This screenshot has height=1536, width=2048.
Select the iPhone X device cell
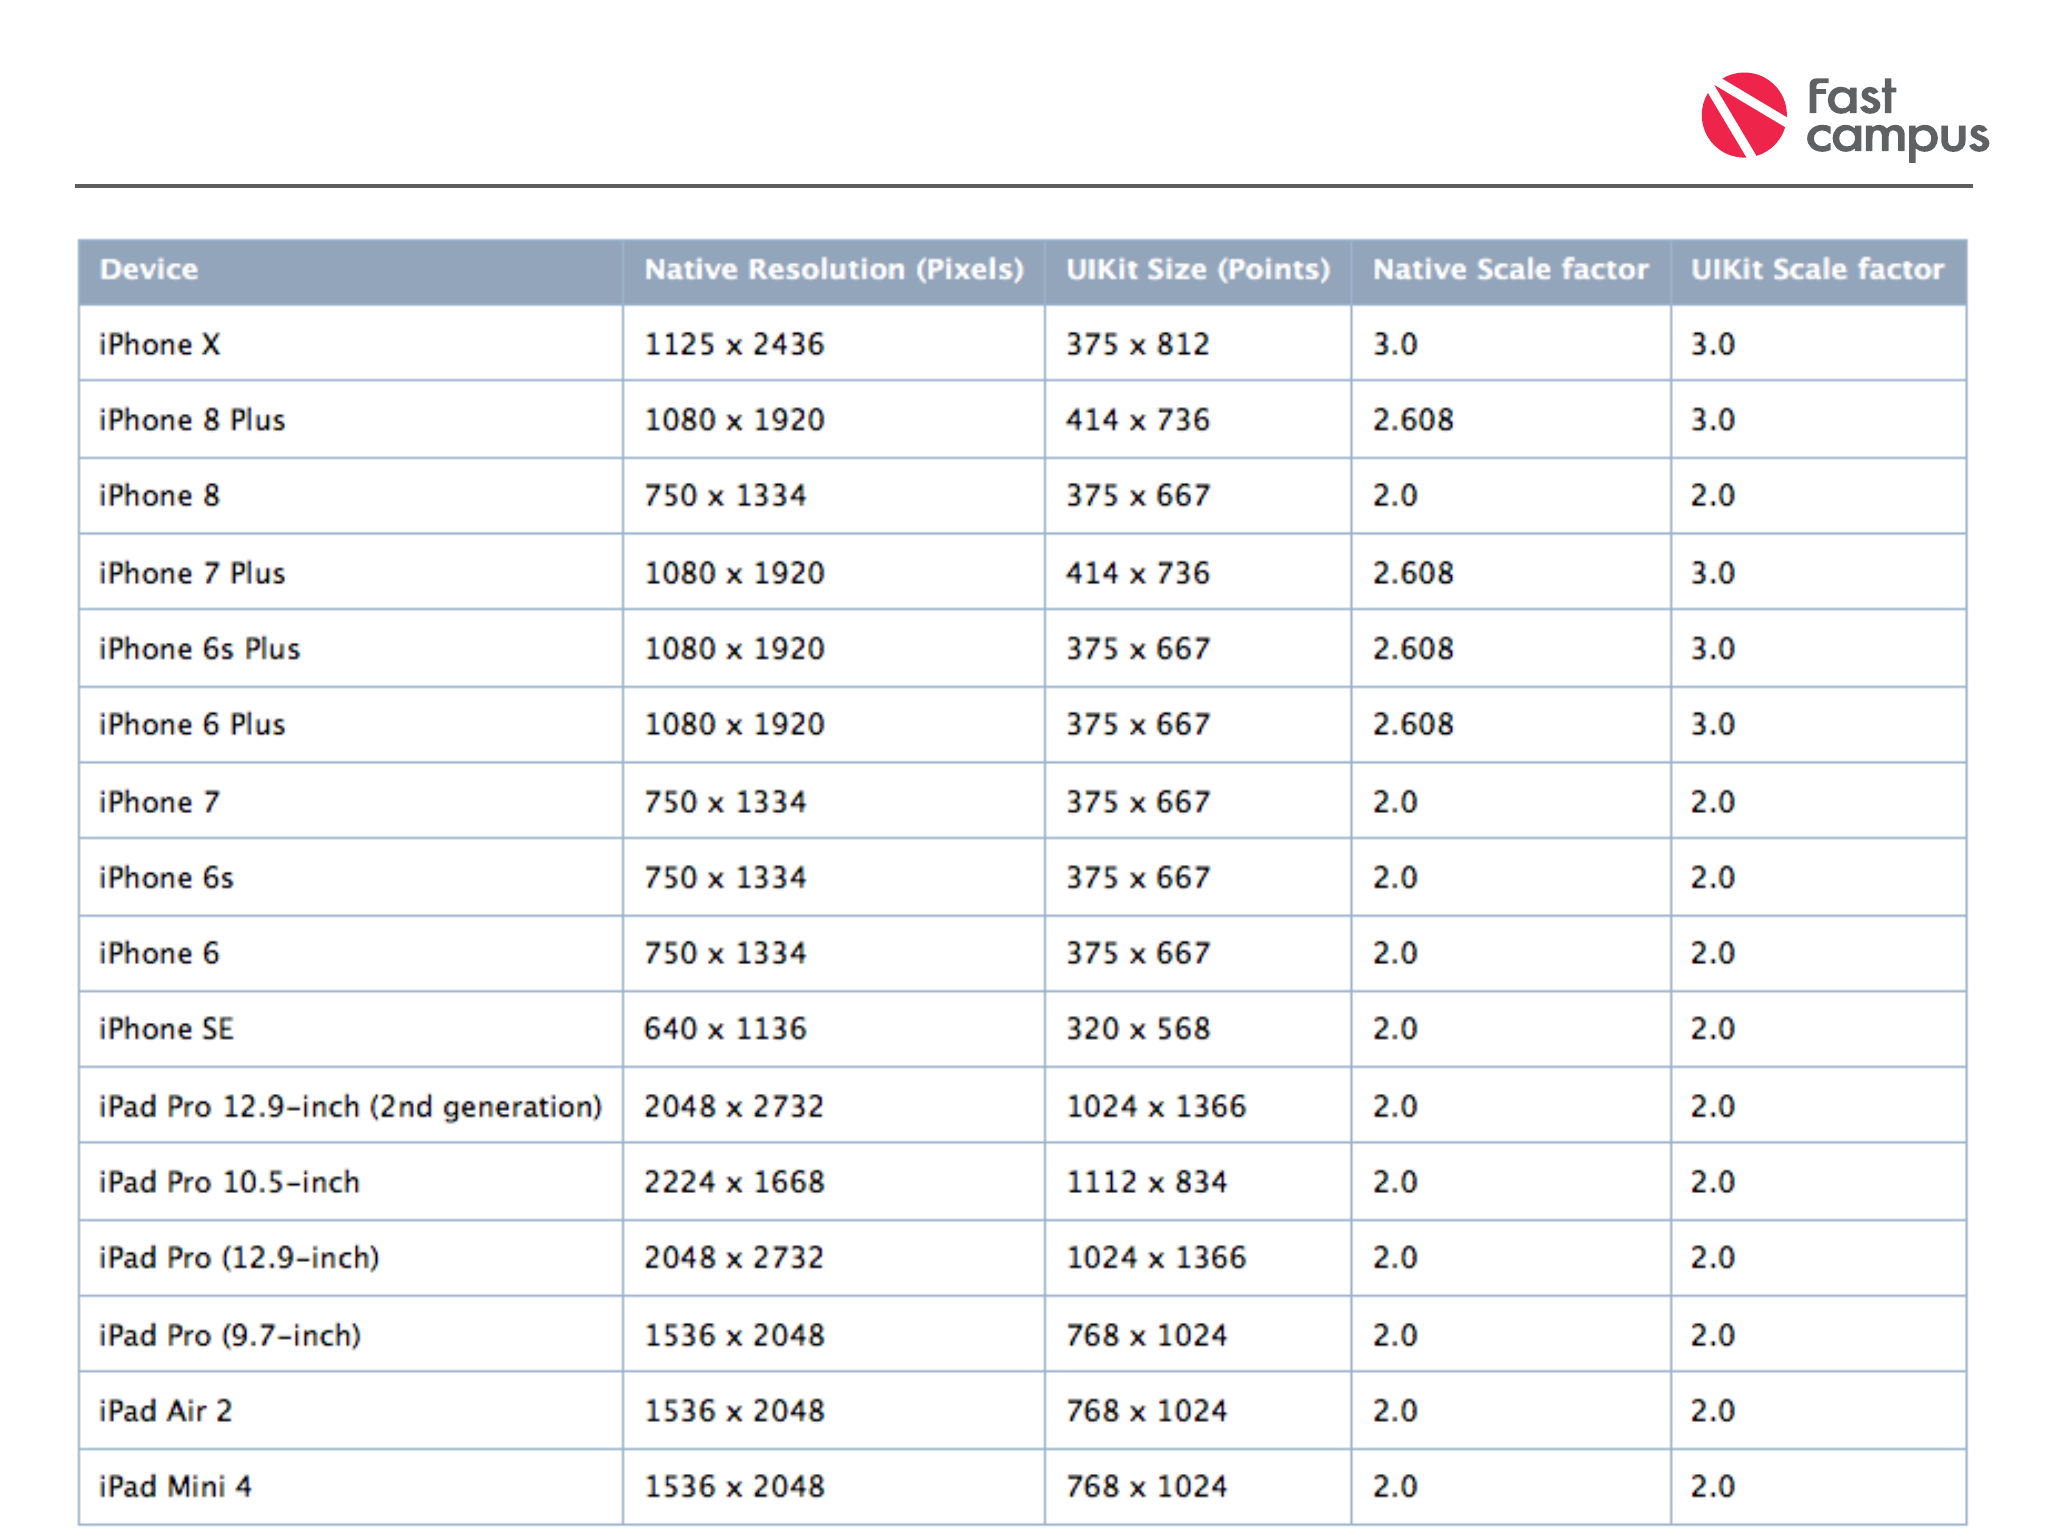[x=160, y=344]
